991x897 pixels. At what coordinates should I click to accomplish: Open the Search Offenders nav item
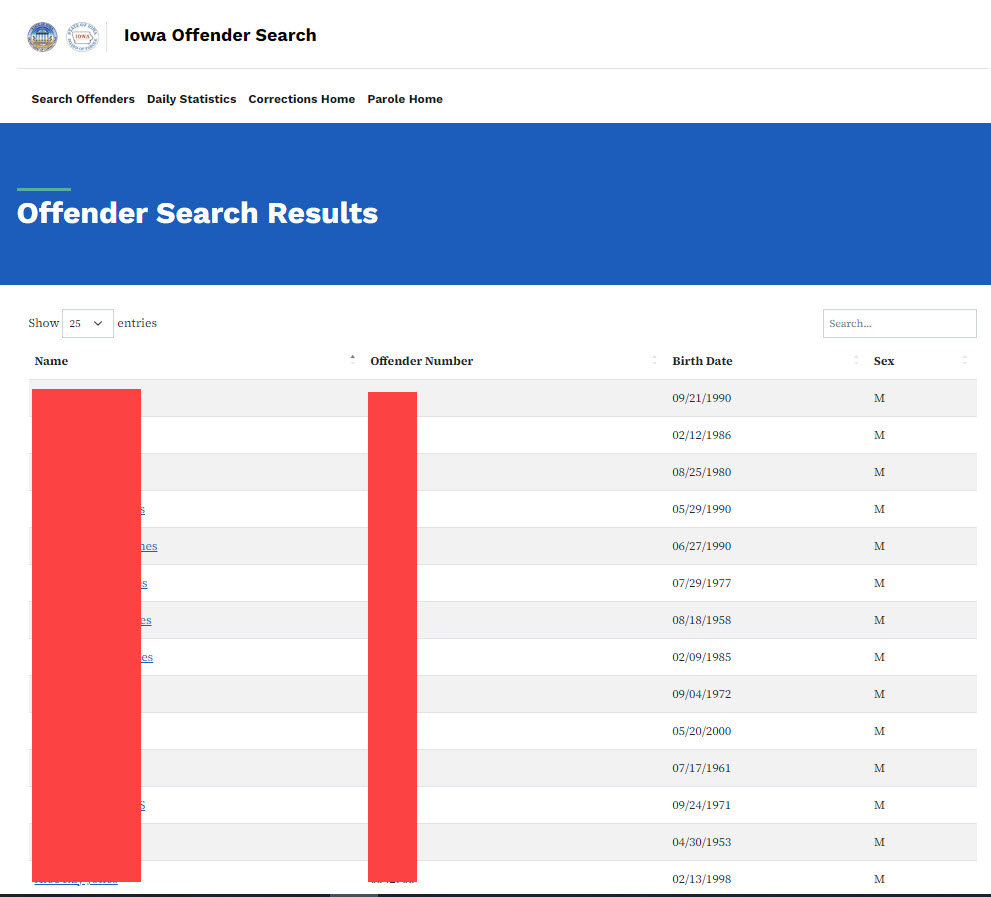[83, 99]
